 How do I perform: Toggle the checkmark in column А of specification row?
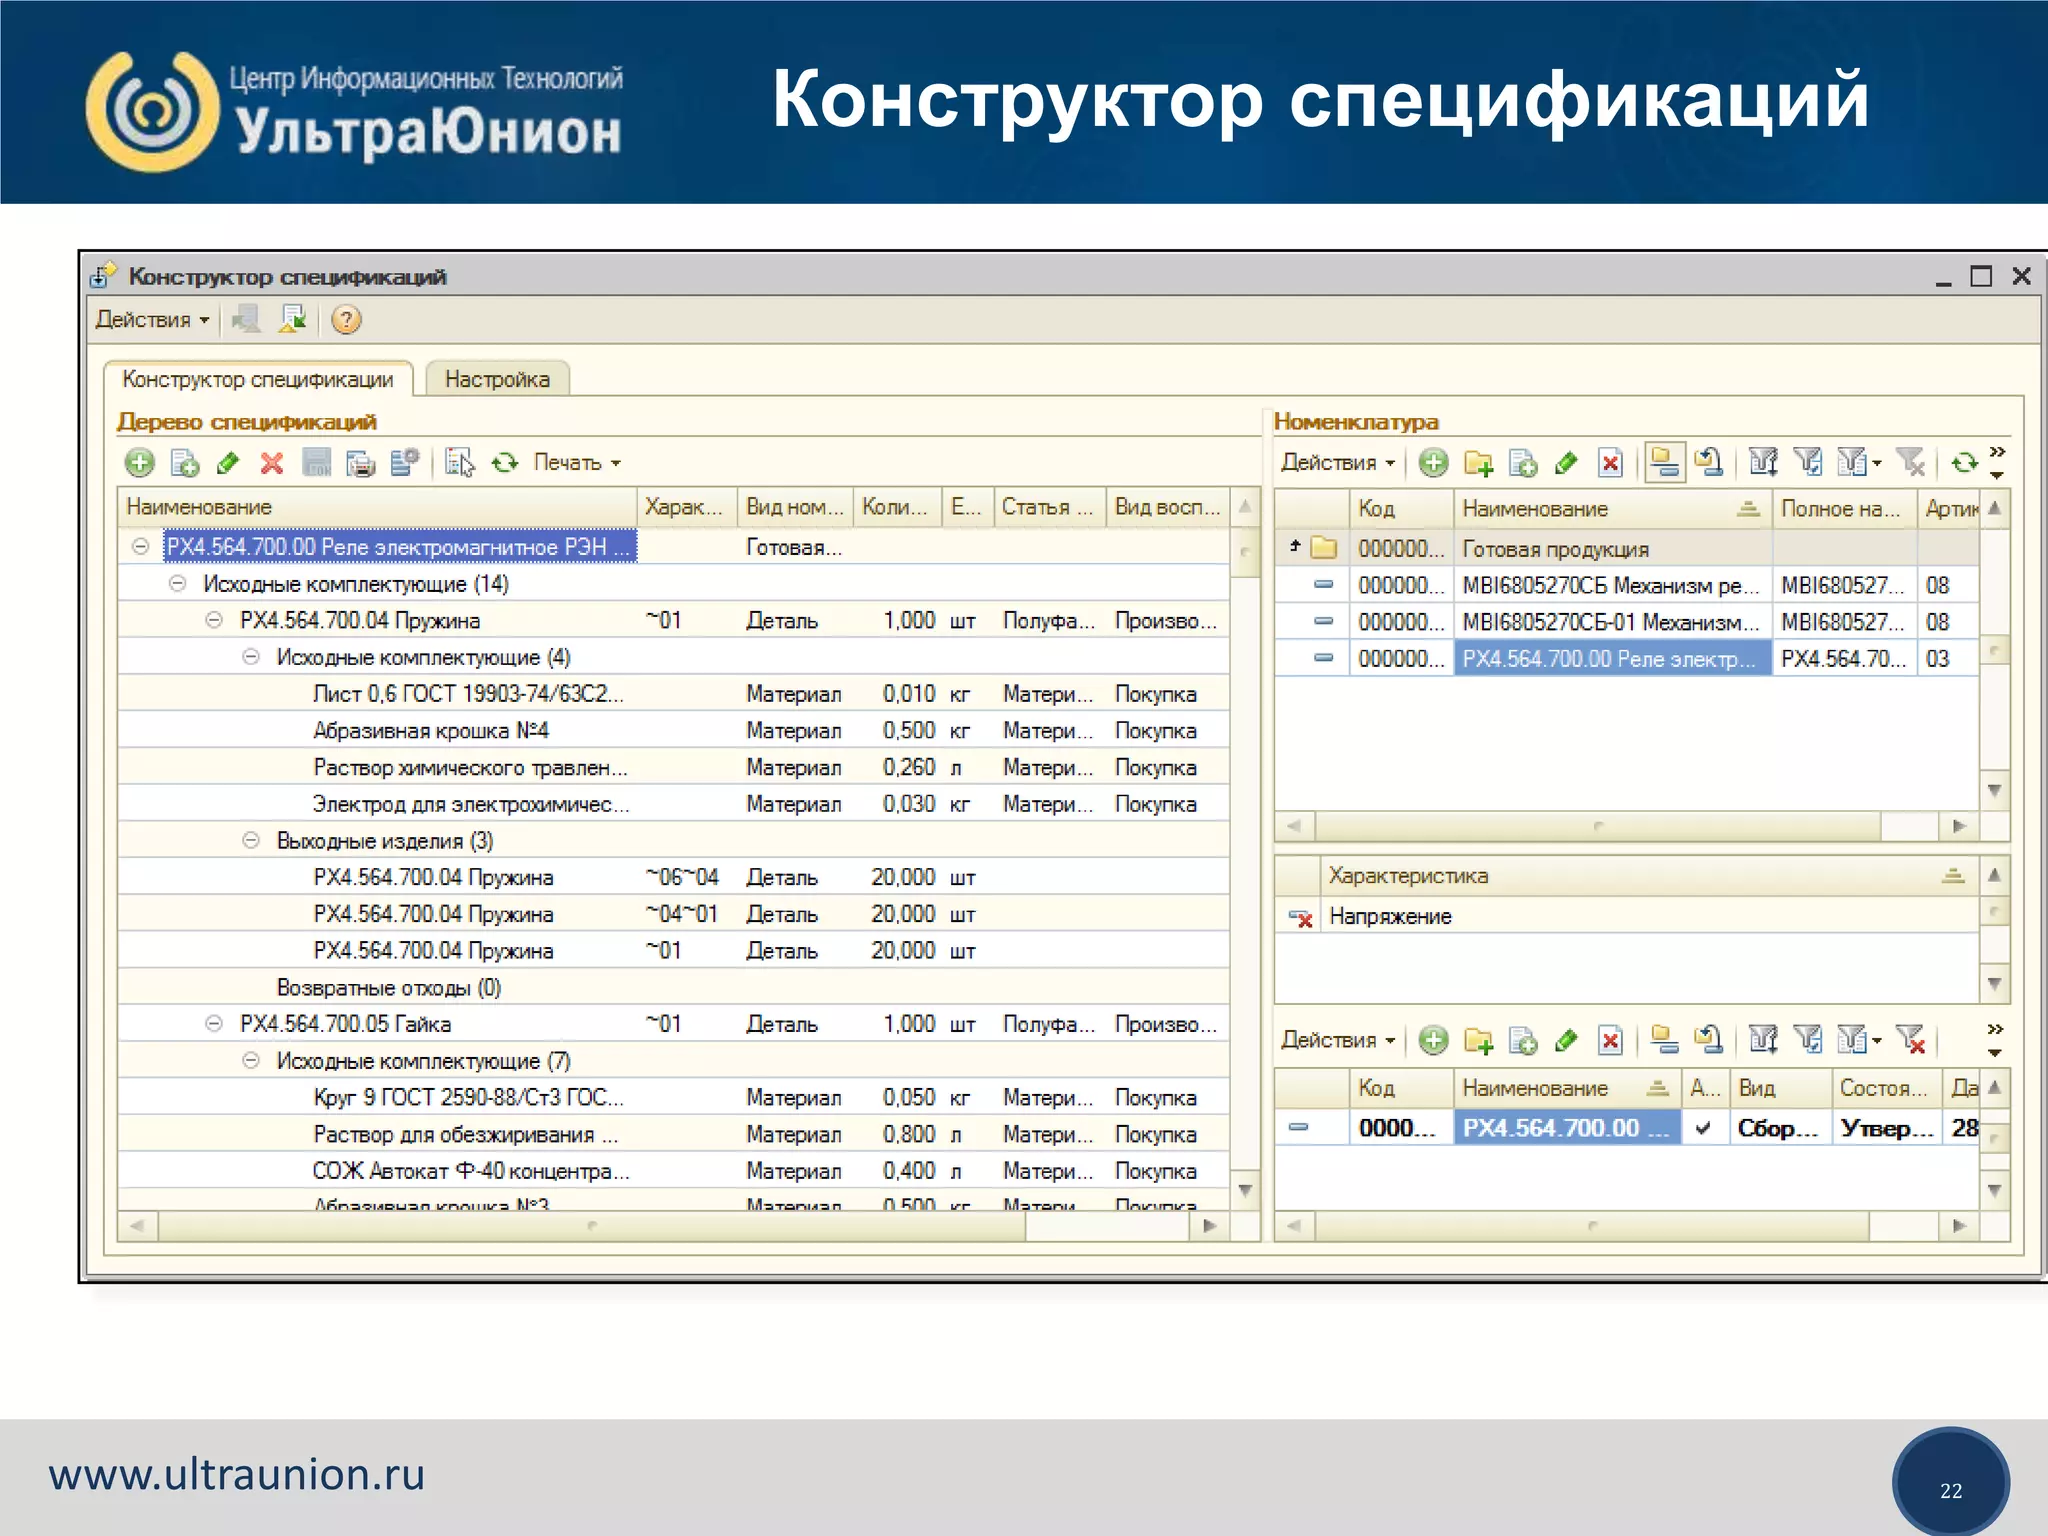tap(1704, 1129)
